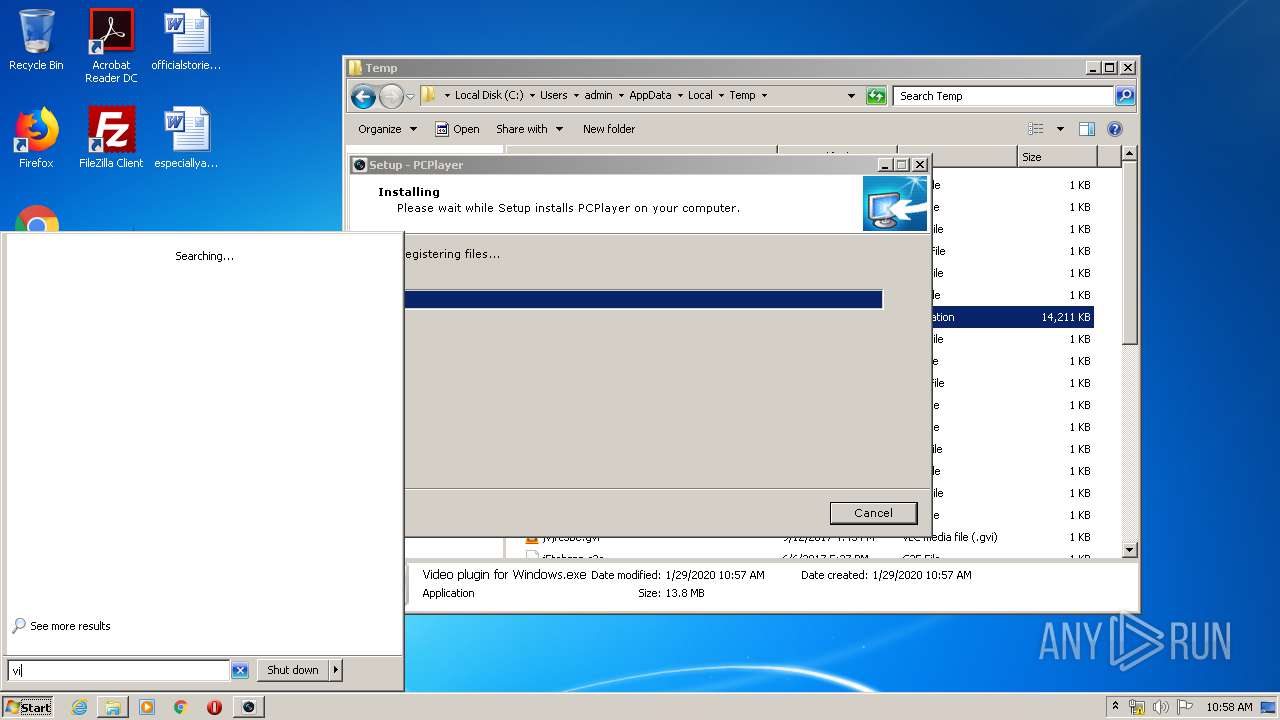This screenshot has width=1280, height=720.
Task: Click See more results link
Action: (70, 626)
